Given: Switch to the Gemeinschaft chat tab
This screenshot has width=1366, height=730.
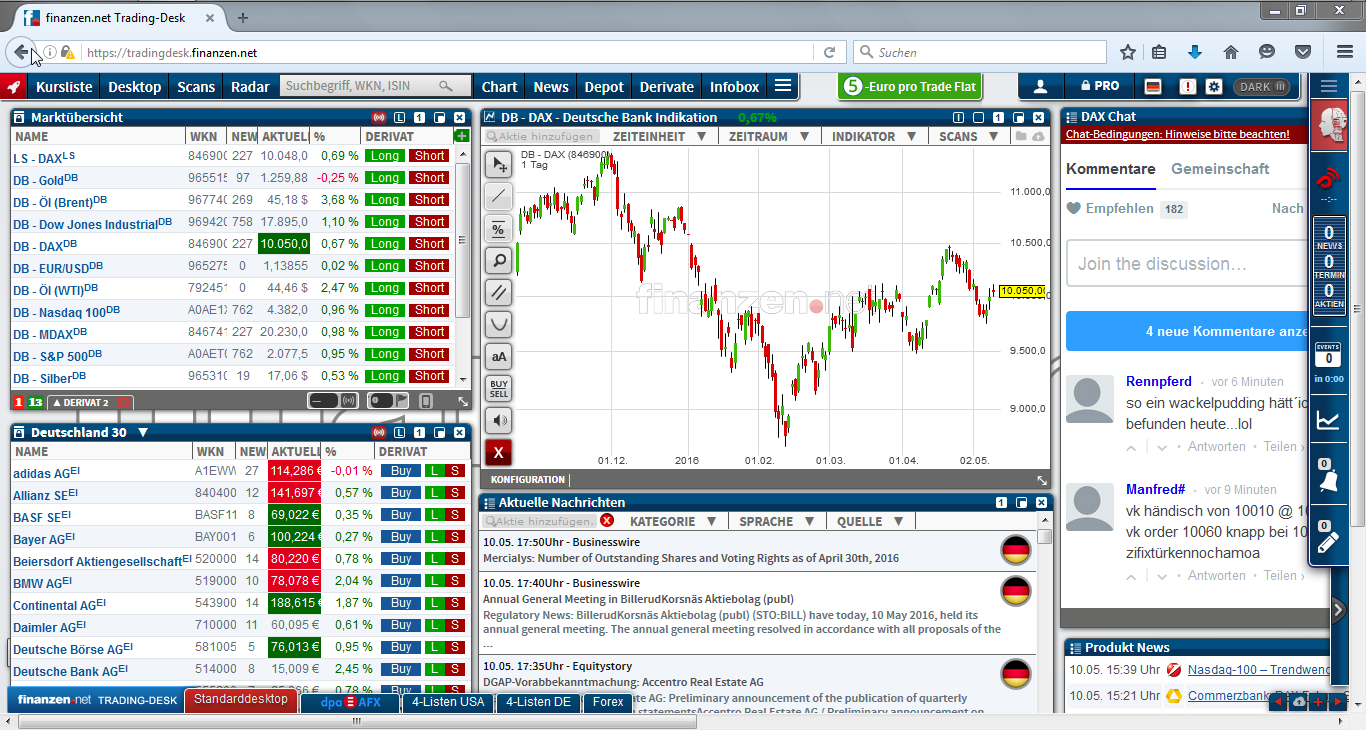Looking at the screenshot, I should click(1220, 169).
